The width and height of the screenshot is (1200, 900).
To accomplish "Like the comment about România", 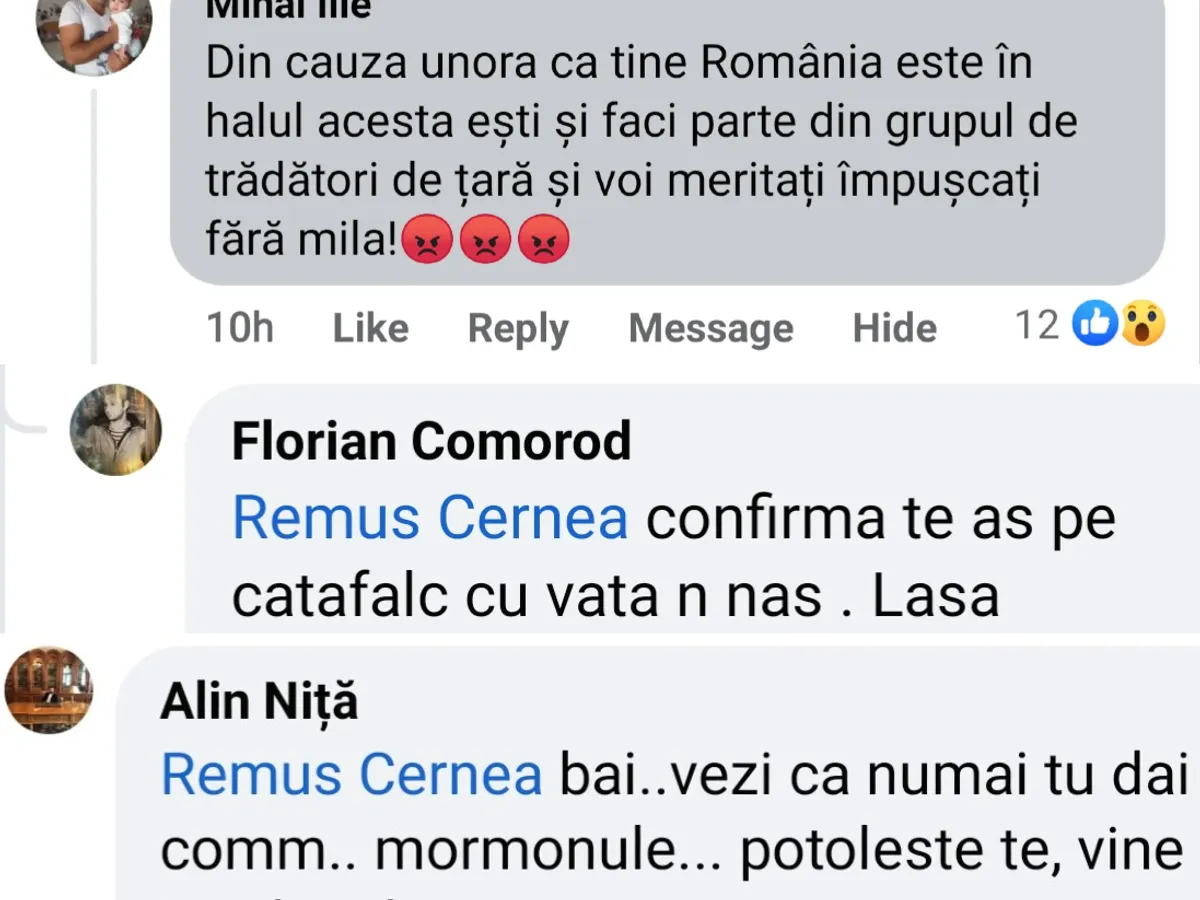I will (x=370, y=328).
